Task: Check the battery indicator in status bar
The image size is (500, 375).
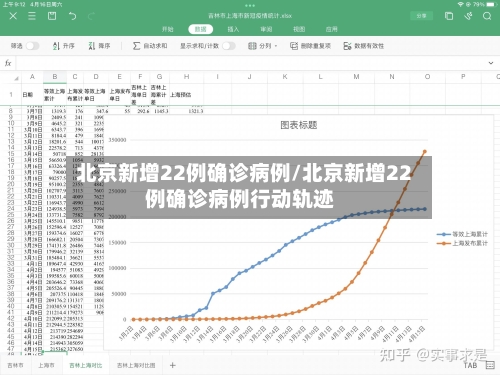Action: 491,4
